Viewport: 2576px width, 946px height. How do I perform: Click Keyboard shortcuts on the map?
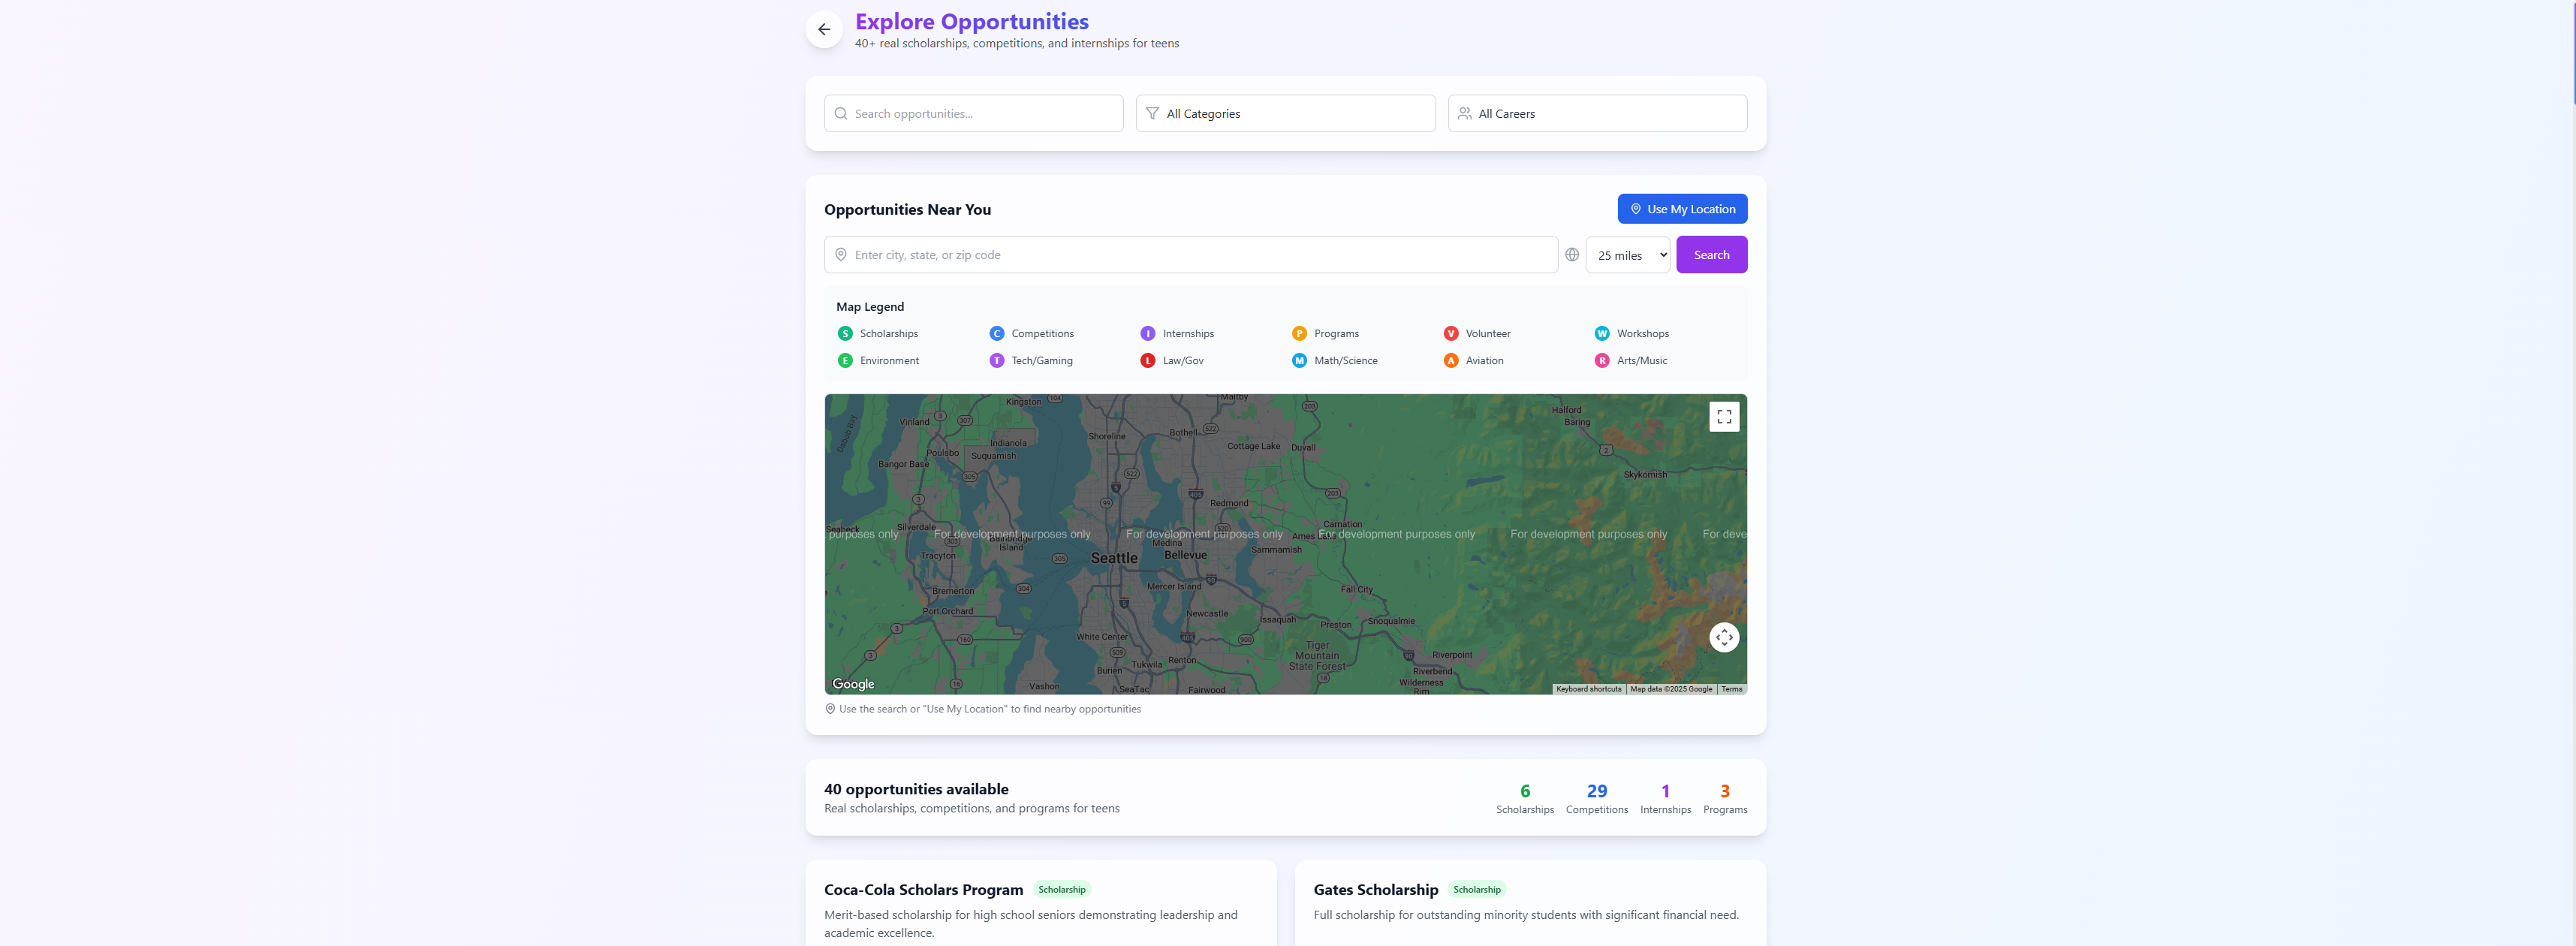(x=1588, y=689)
